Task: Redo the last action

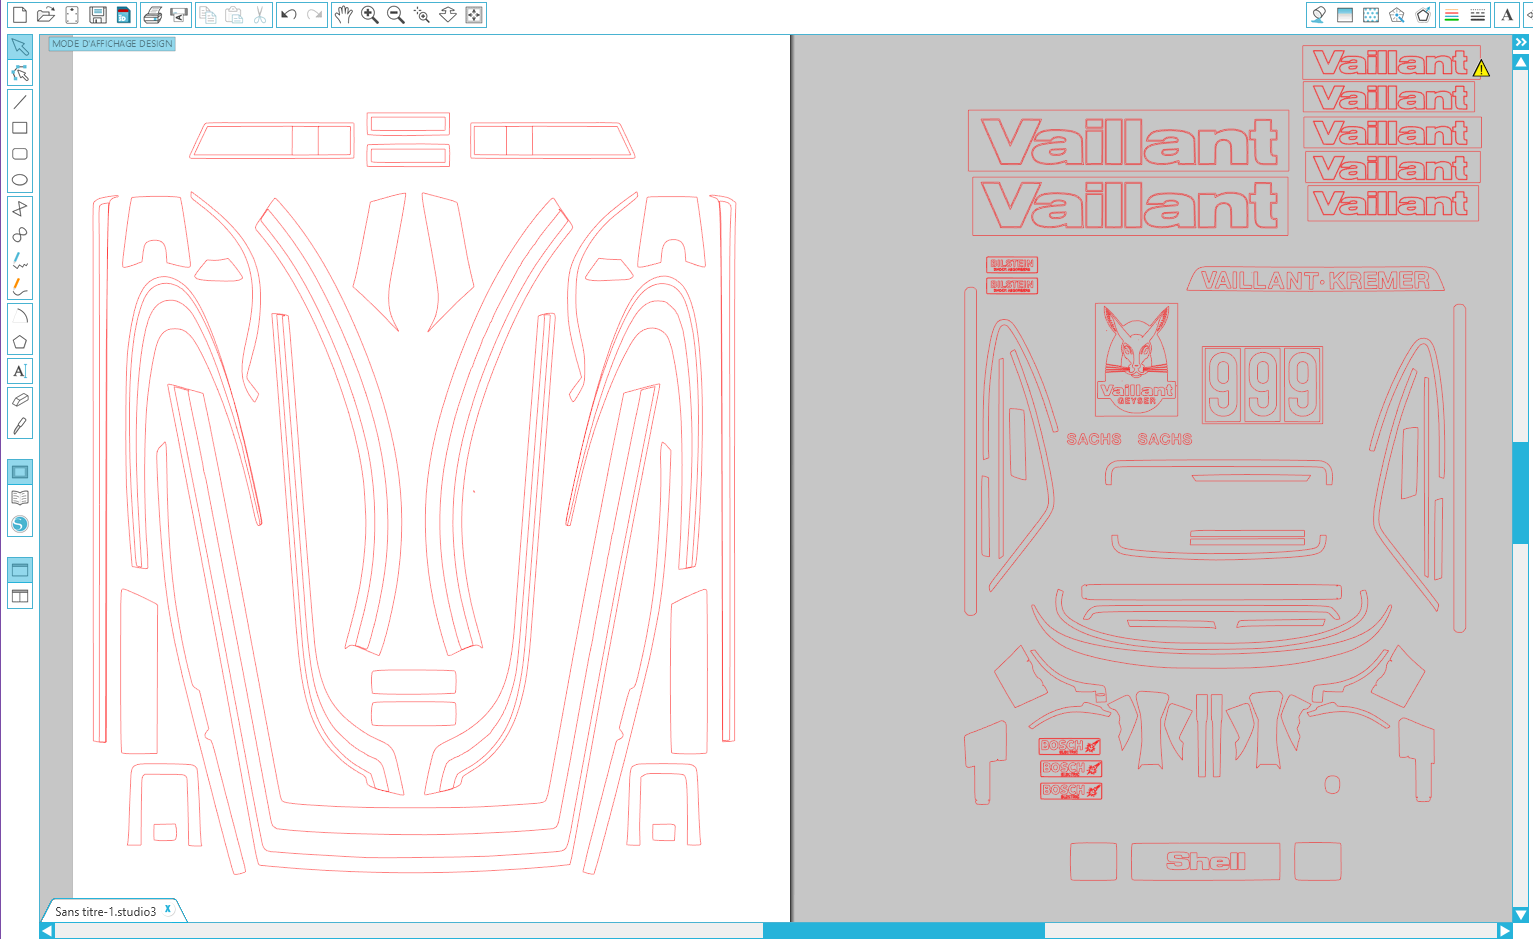Action: tap(315, 15)
